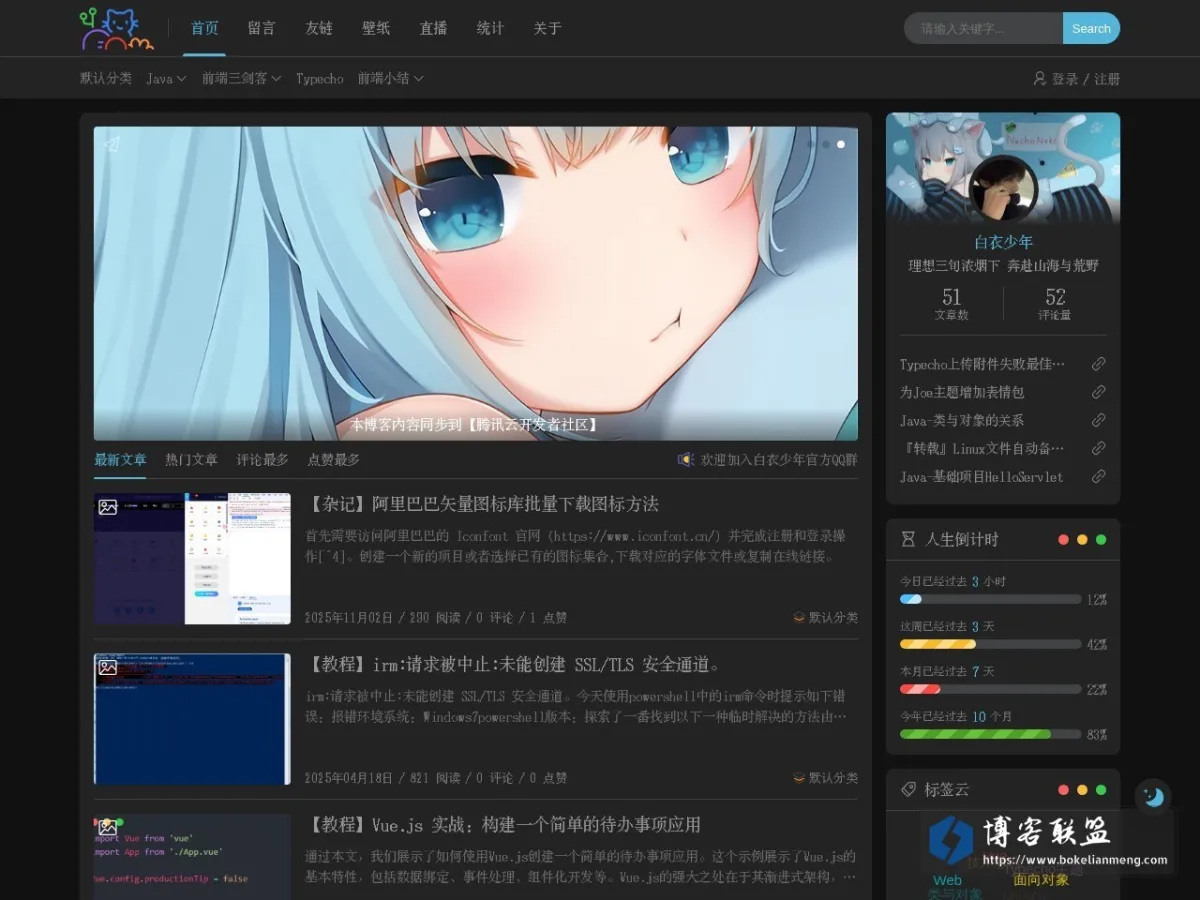Click 默认分类 label on irm article
The image size is (1200, 900).
click(833, 778)
